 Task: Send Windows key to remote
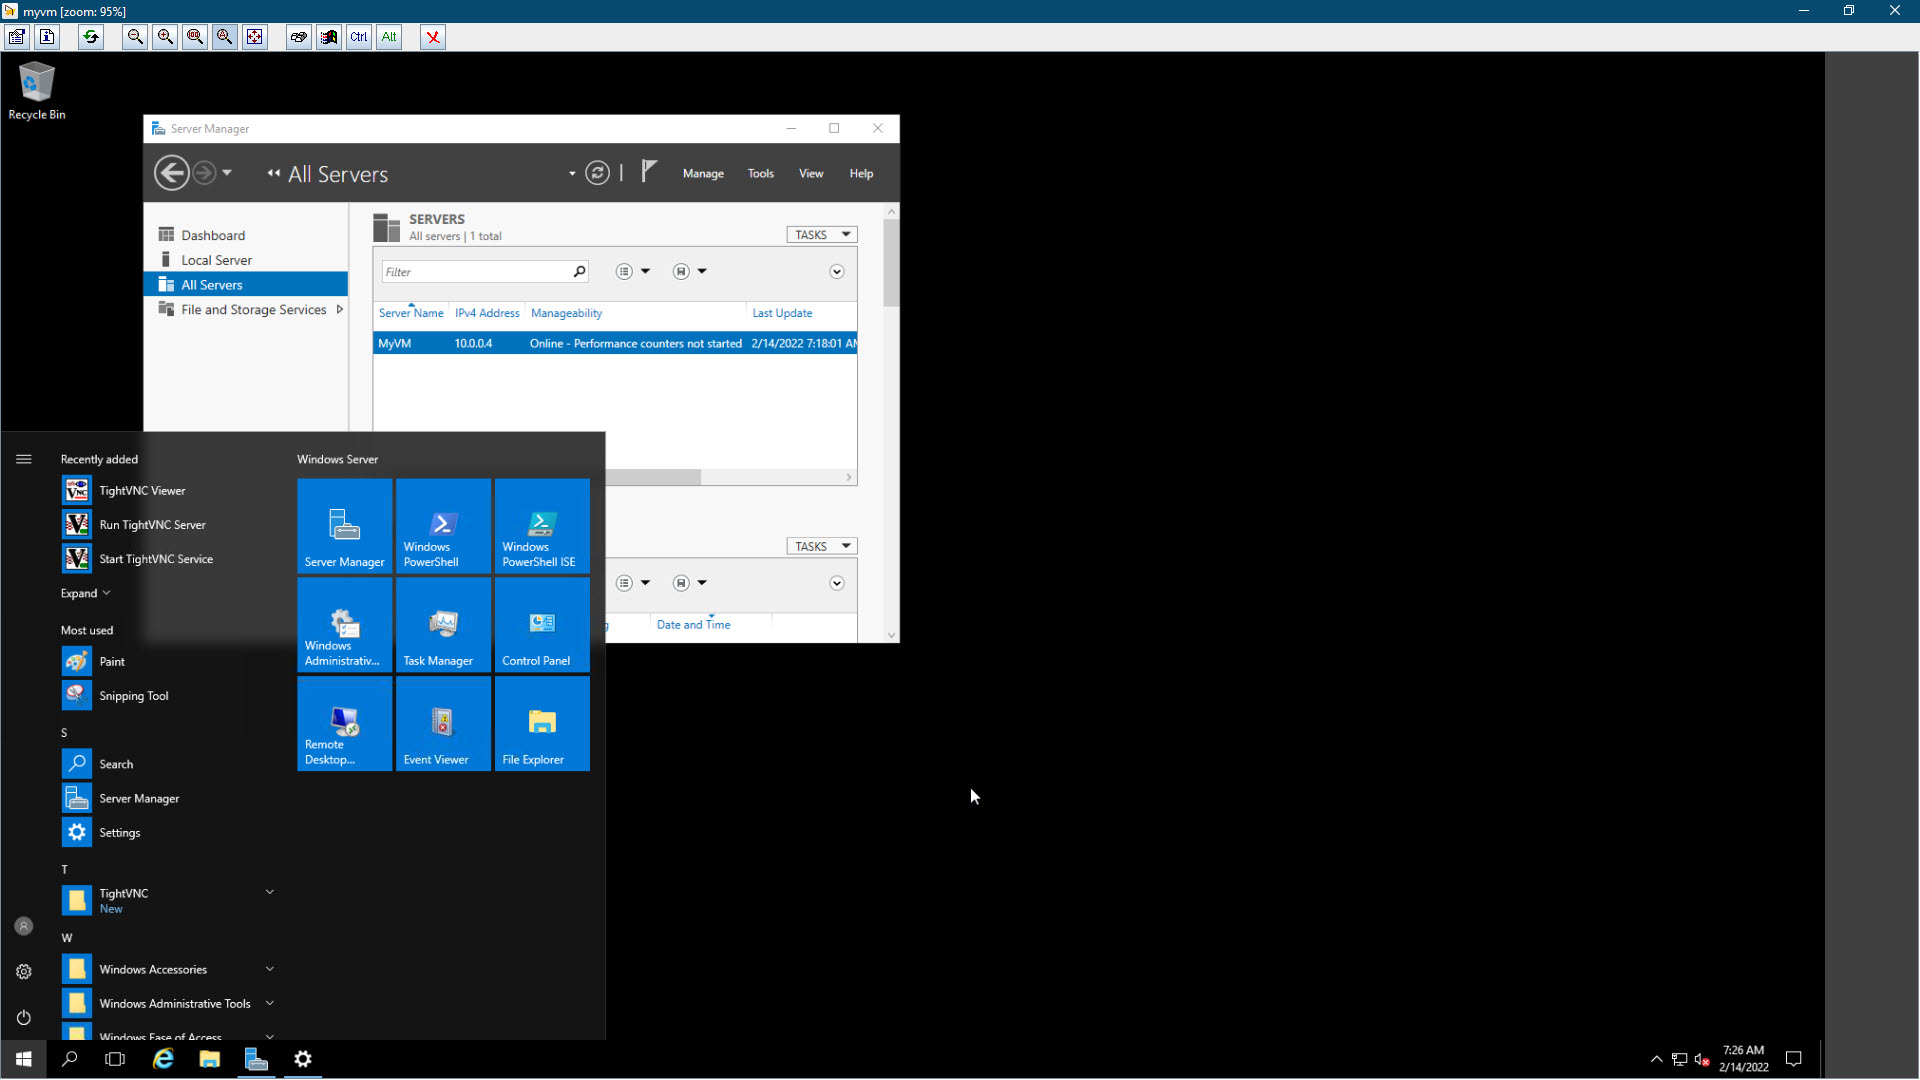(x=329, y=37)
